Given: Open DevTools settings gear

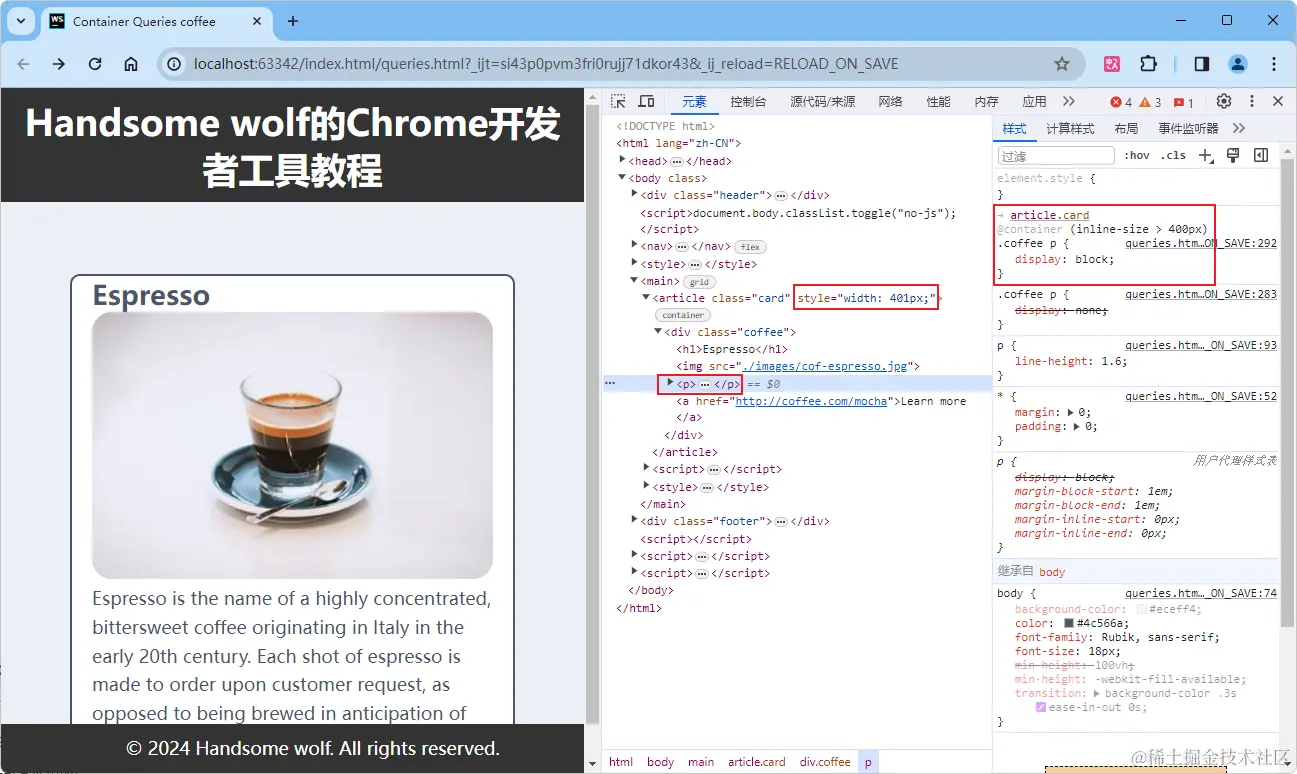Looking at the screenshot, I should click(1224, 102).
